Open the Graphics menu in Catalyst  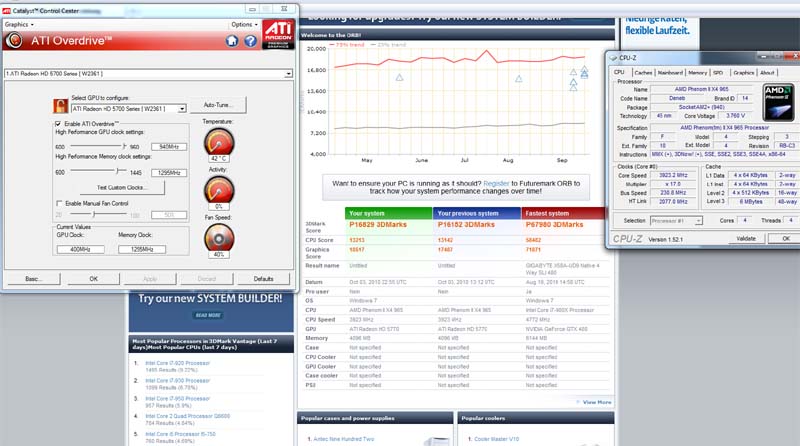19,24
